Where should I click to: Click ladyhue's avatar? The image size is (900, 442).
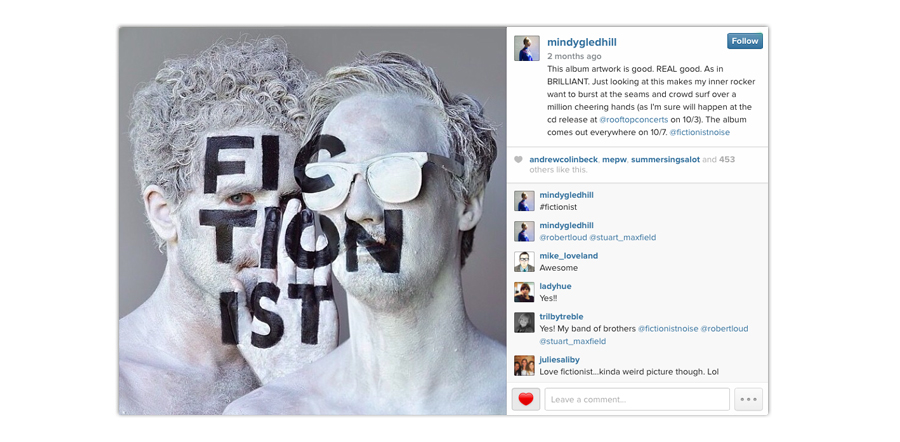pyautogui.click(x=524, y=292)
